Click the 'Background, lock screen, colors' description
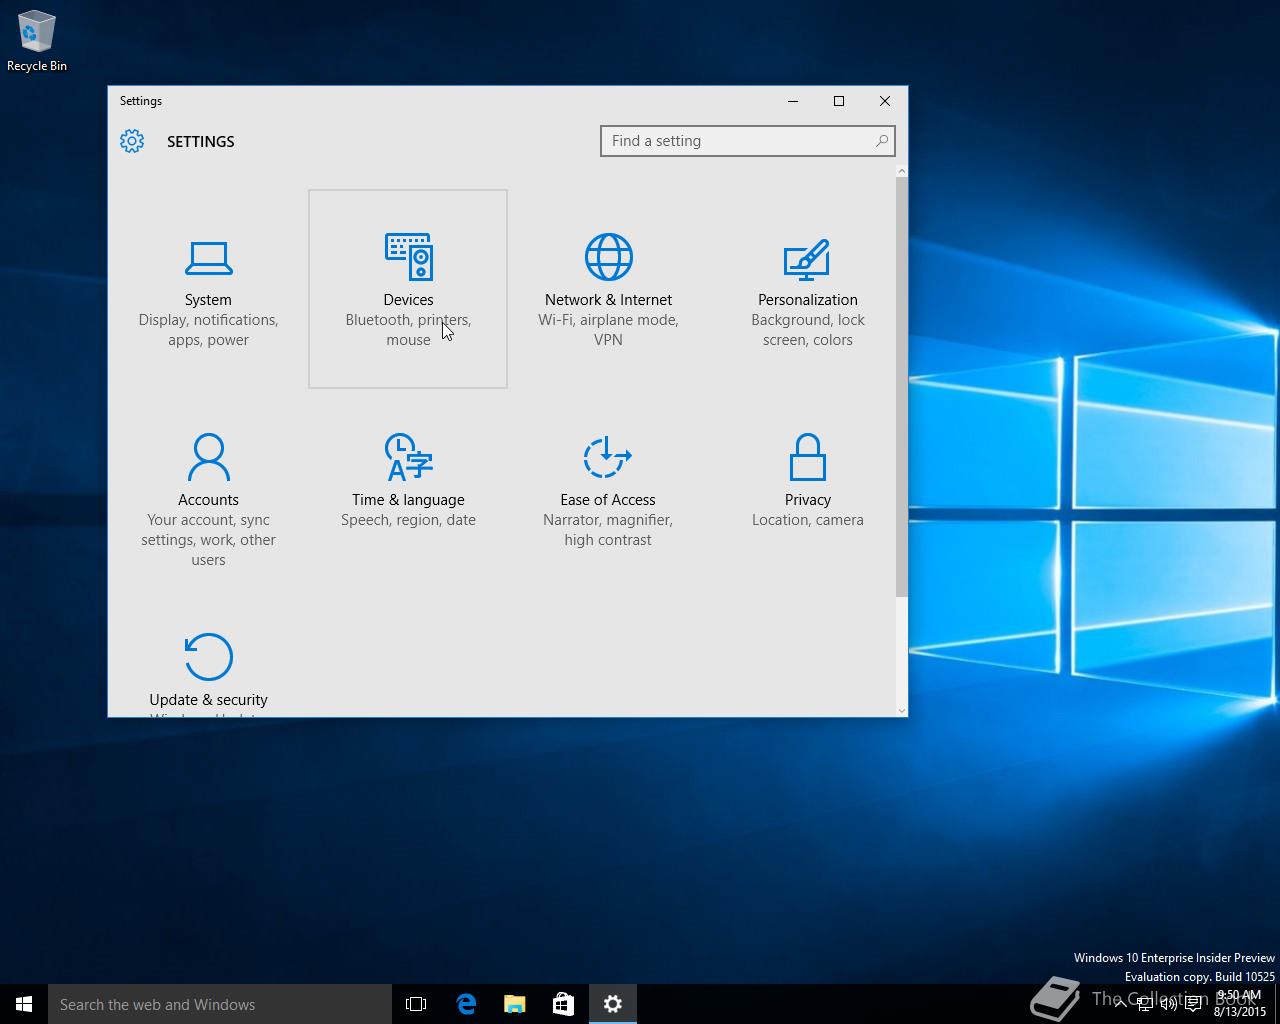This screenshot has width=1280, height=1024. tap(808, 330)
